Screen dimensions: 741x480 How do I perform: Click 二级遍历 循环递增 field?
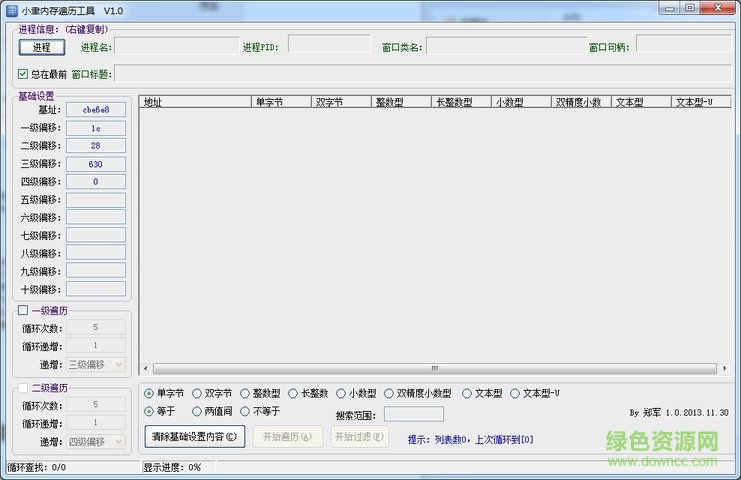pyautogui.click(x=96, y=422)
